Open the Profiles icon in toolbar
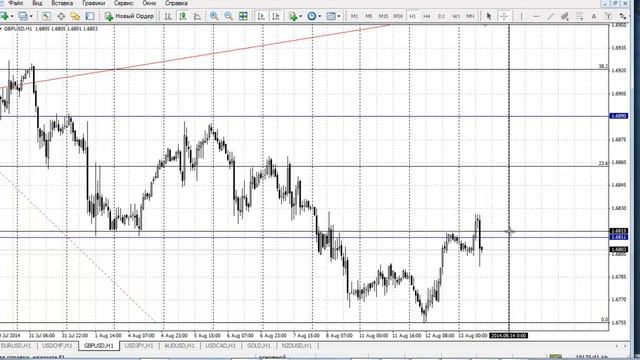This screenshot has height=360, width=640. click(23, 16)
